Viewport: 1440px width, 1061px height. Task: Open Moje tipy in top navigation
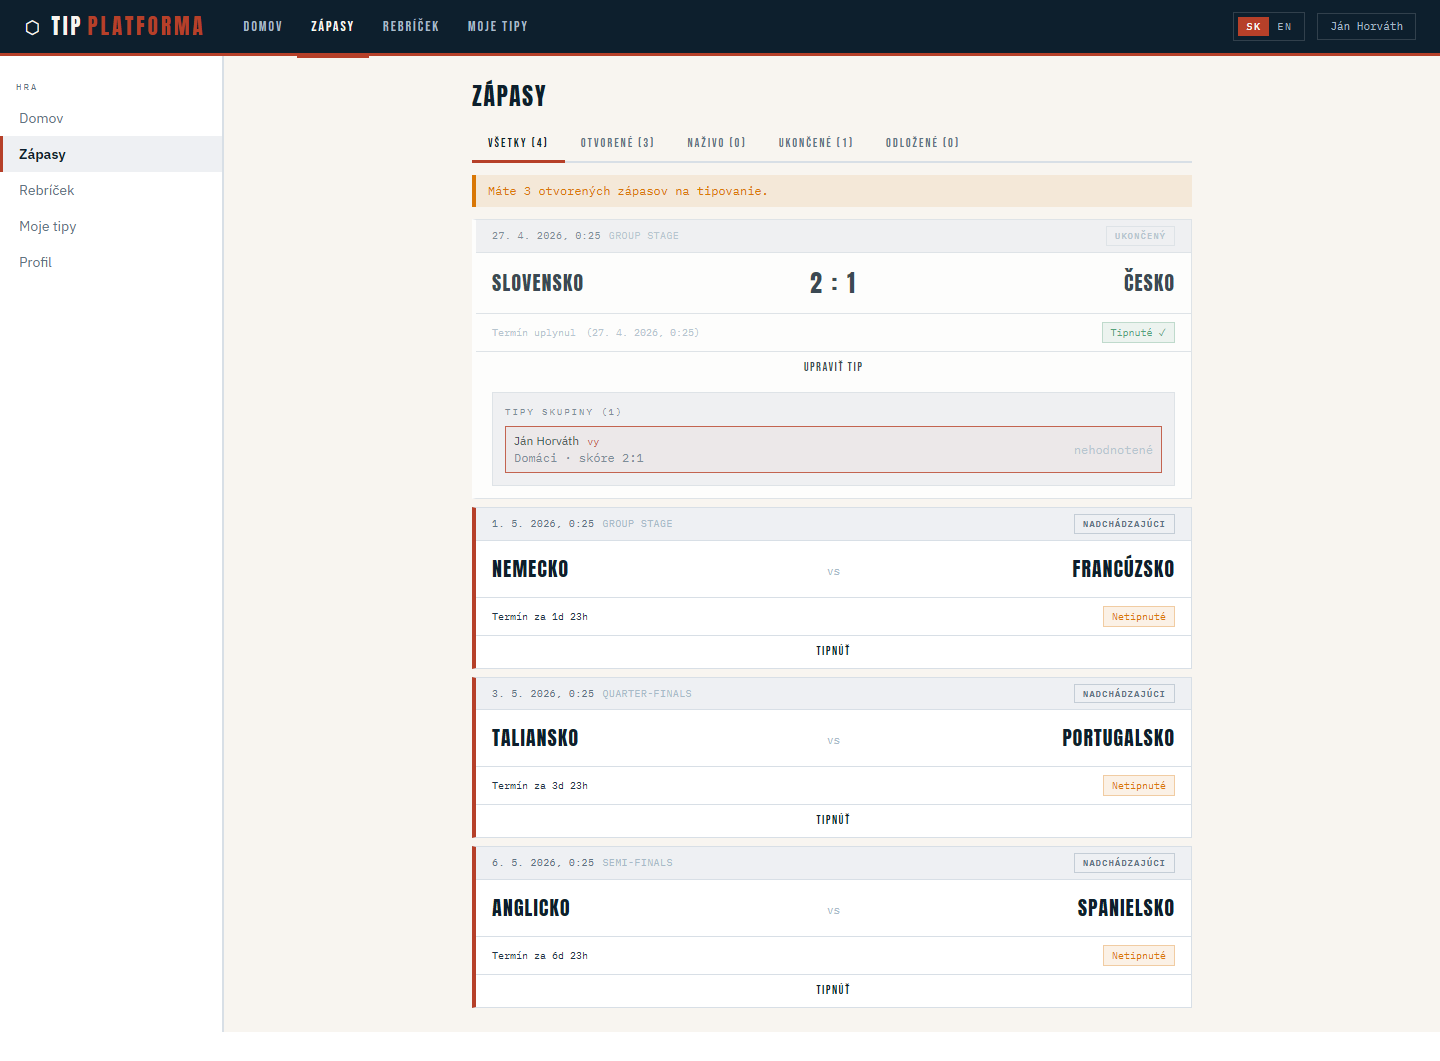pos(497,26)
